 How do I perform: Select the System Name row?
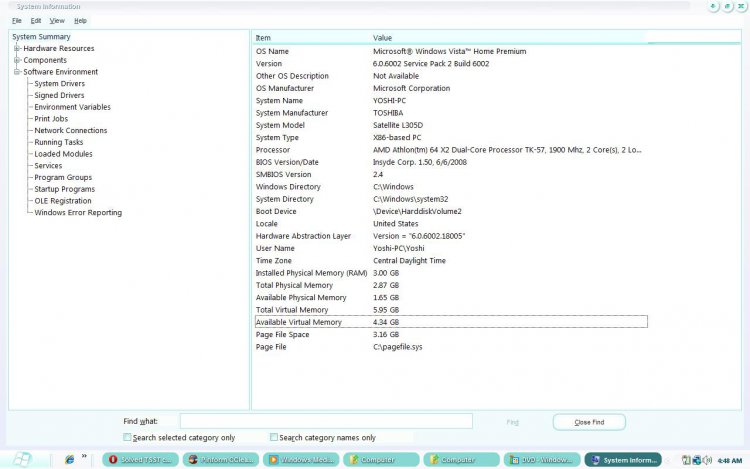[x=451, y=101]
